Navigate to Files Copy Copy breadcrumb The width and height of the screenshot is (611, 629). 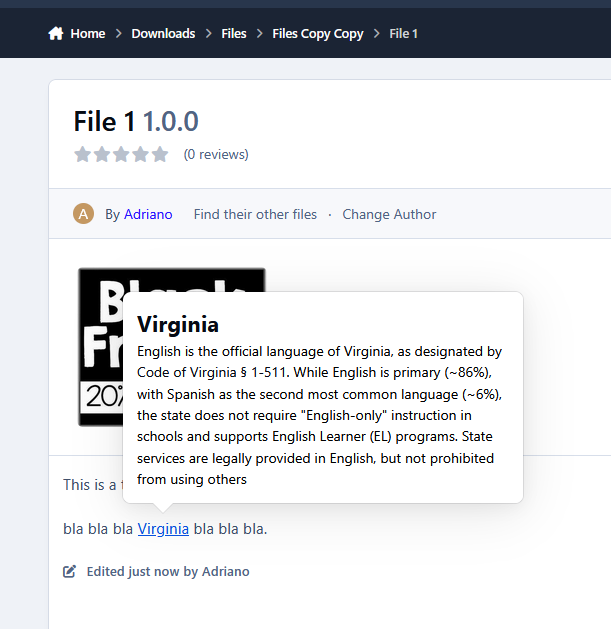(x=317, y=34)
